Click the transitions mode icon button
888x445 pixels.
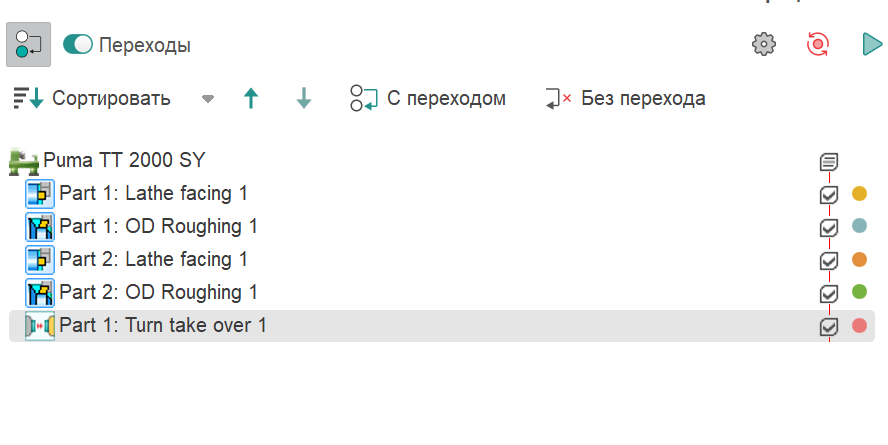click(28, 44)
